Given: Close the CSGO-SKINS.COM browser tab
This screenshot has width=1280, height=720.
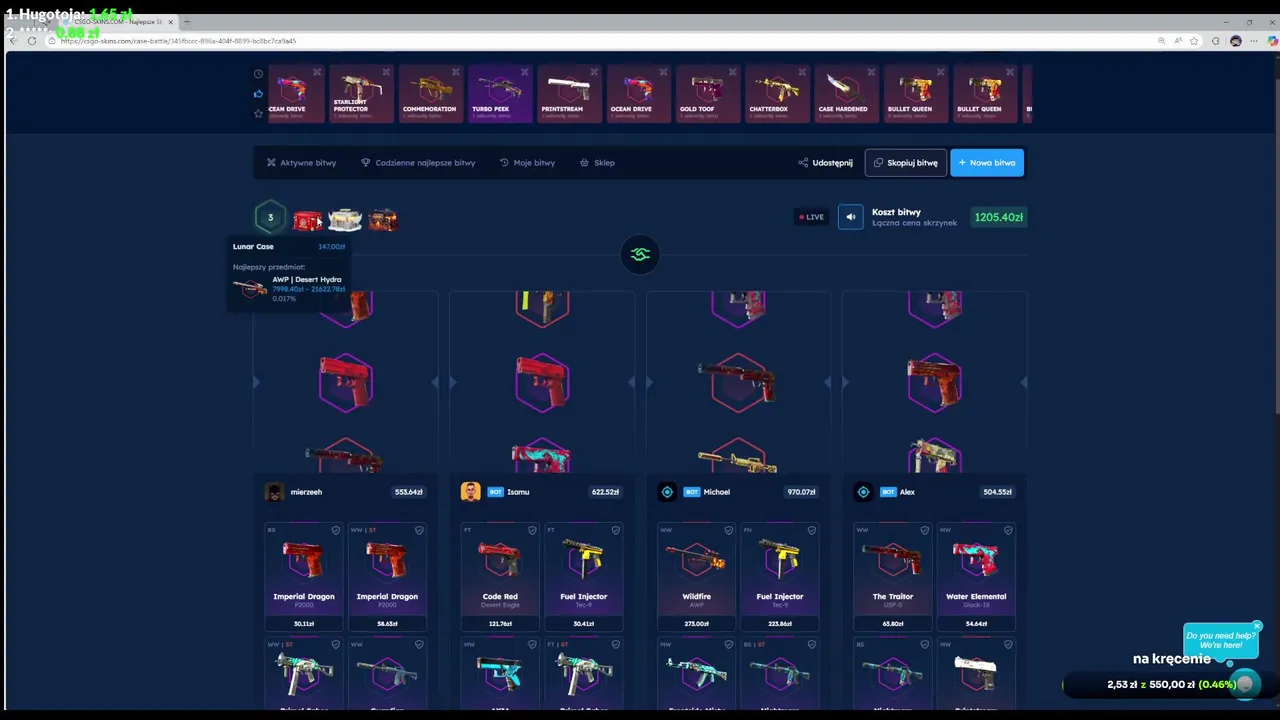Looking at the screenshot, I should coord(170,22).
